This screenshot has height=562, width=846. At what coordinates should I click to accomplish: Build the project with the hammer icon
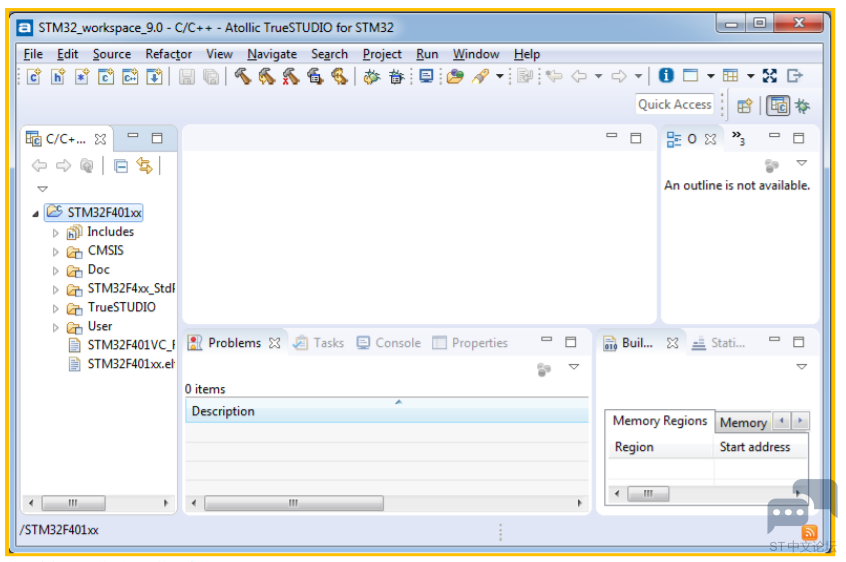pyautogui.click(x=243, y=76)
